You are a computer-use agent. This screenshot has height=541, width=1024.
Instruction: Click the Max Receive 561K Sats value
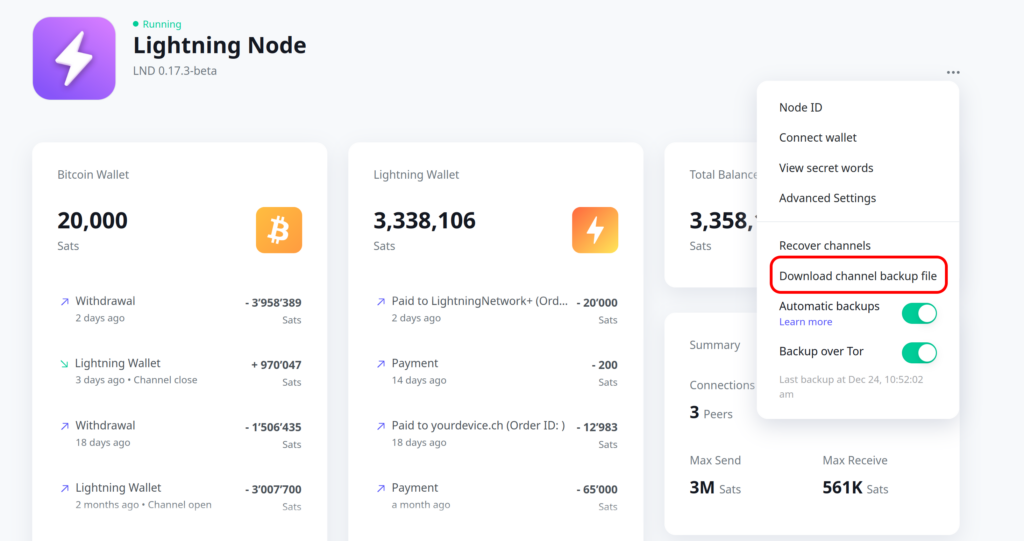[x=855, y=488]
